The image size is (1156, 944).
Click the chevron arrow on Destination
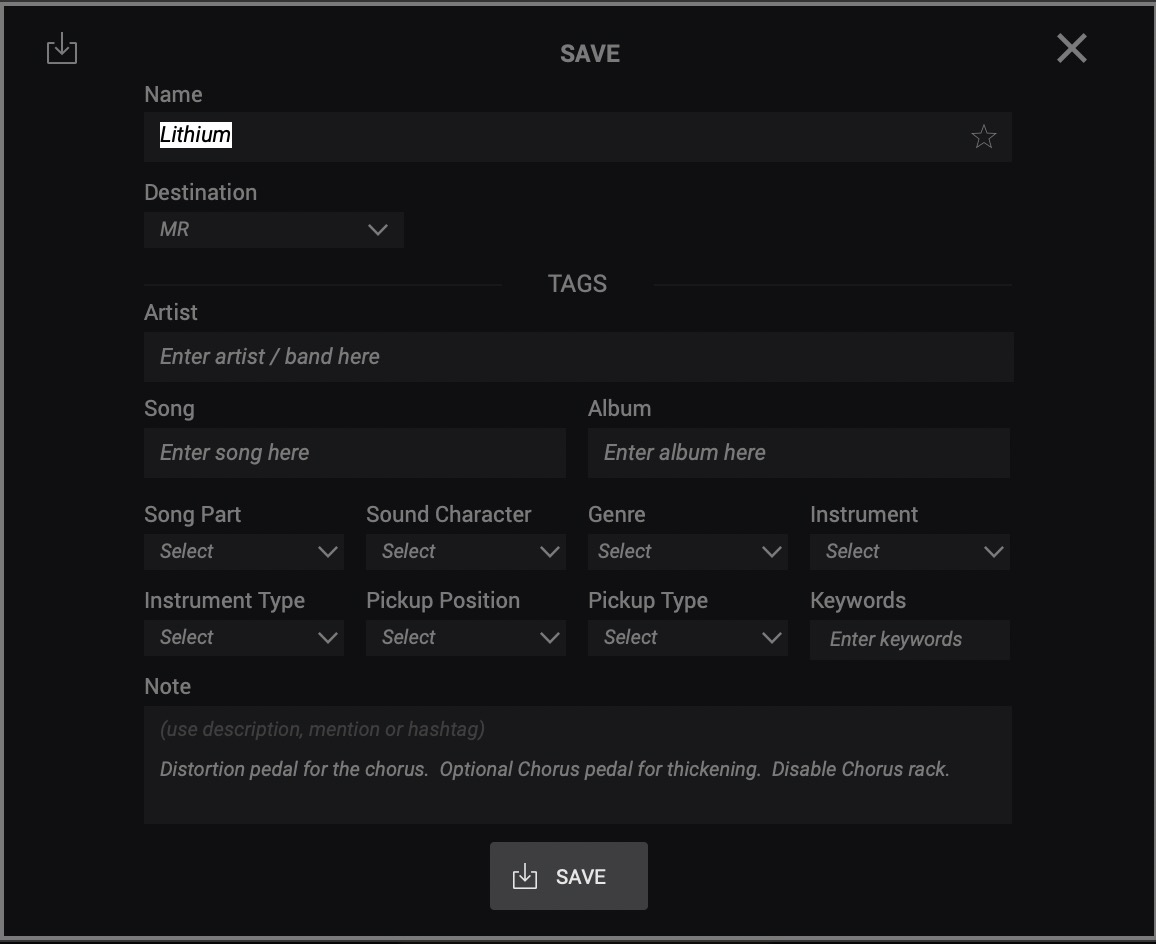click(377, 230)
